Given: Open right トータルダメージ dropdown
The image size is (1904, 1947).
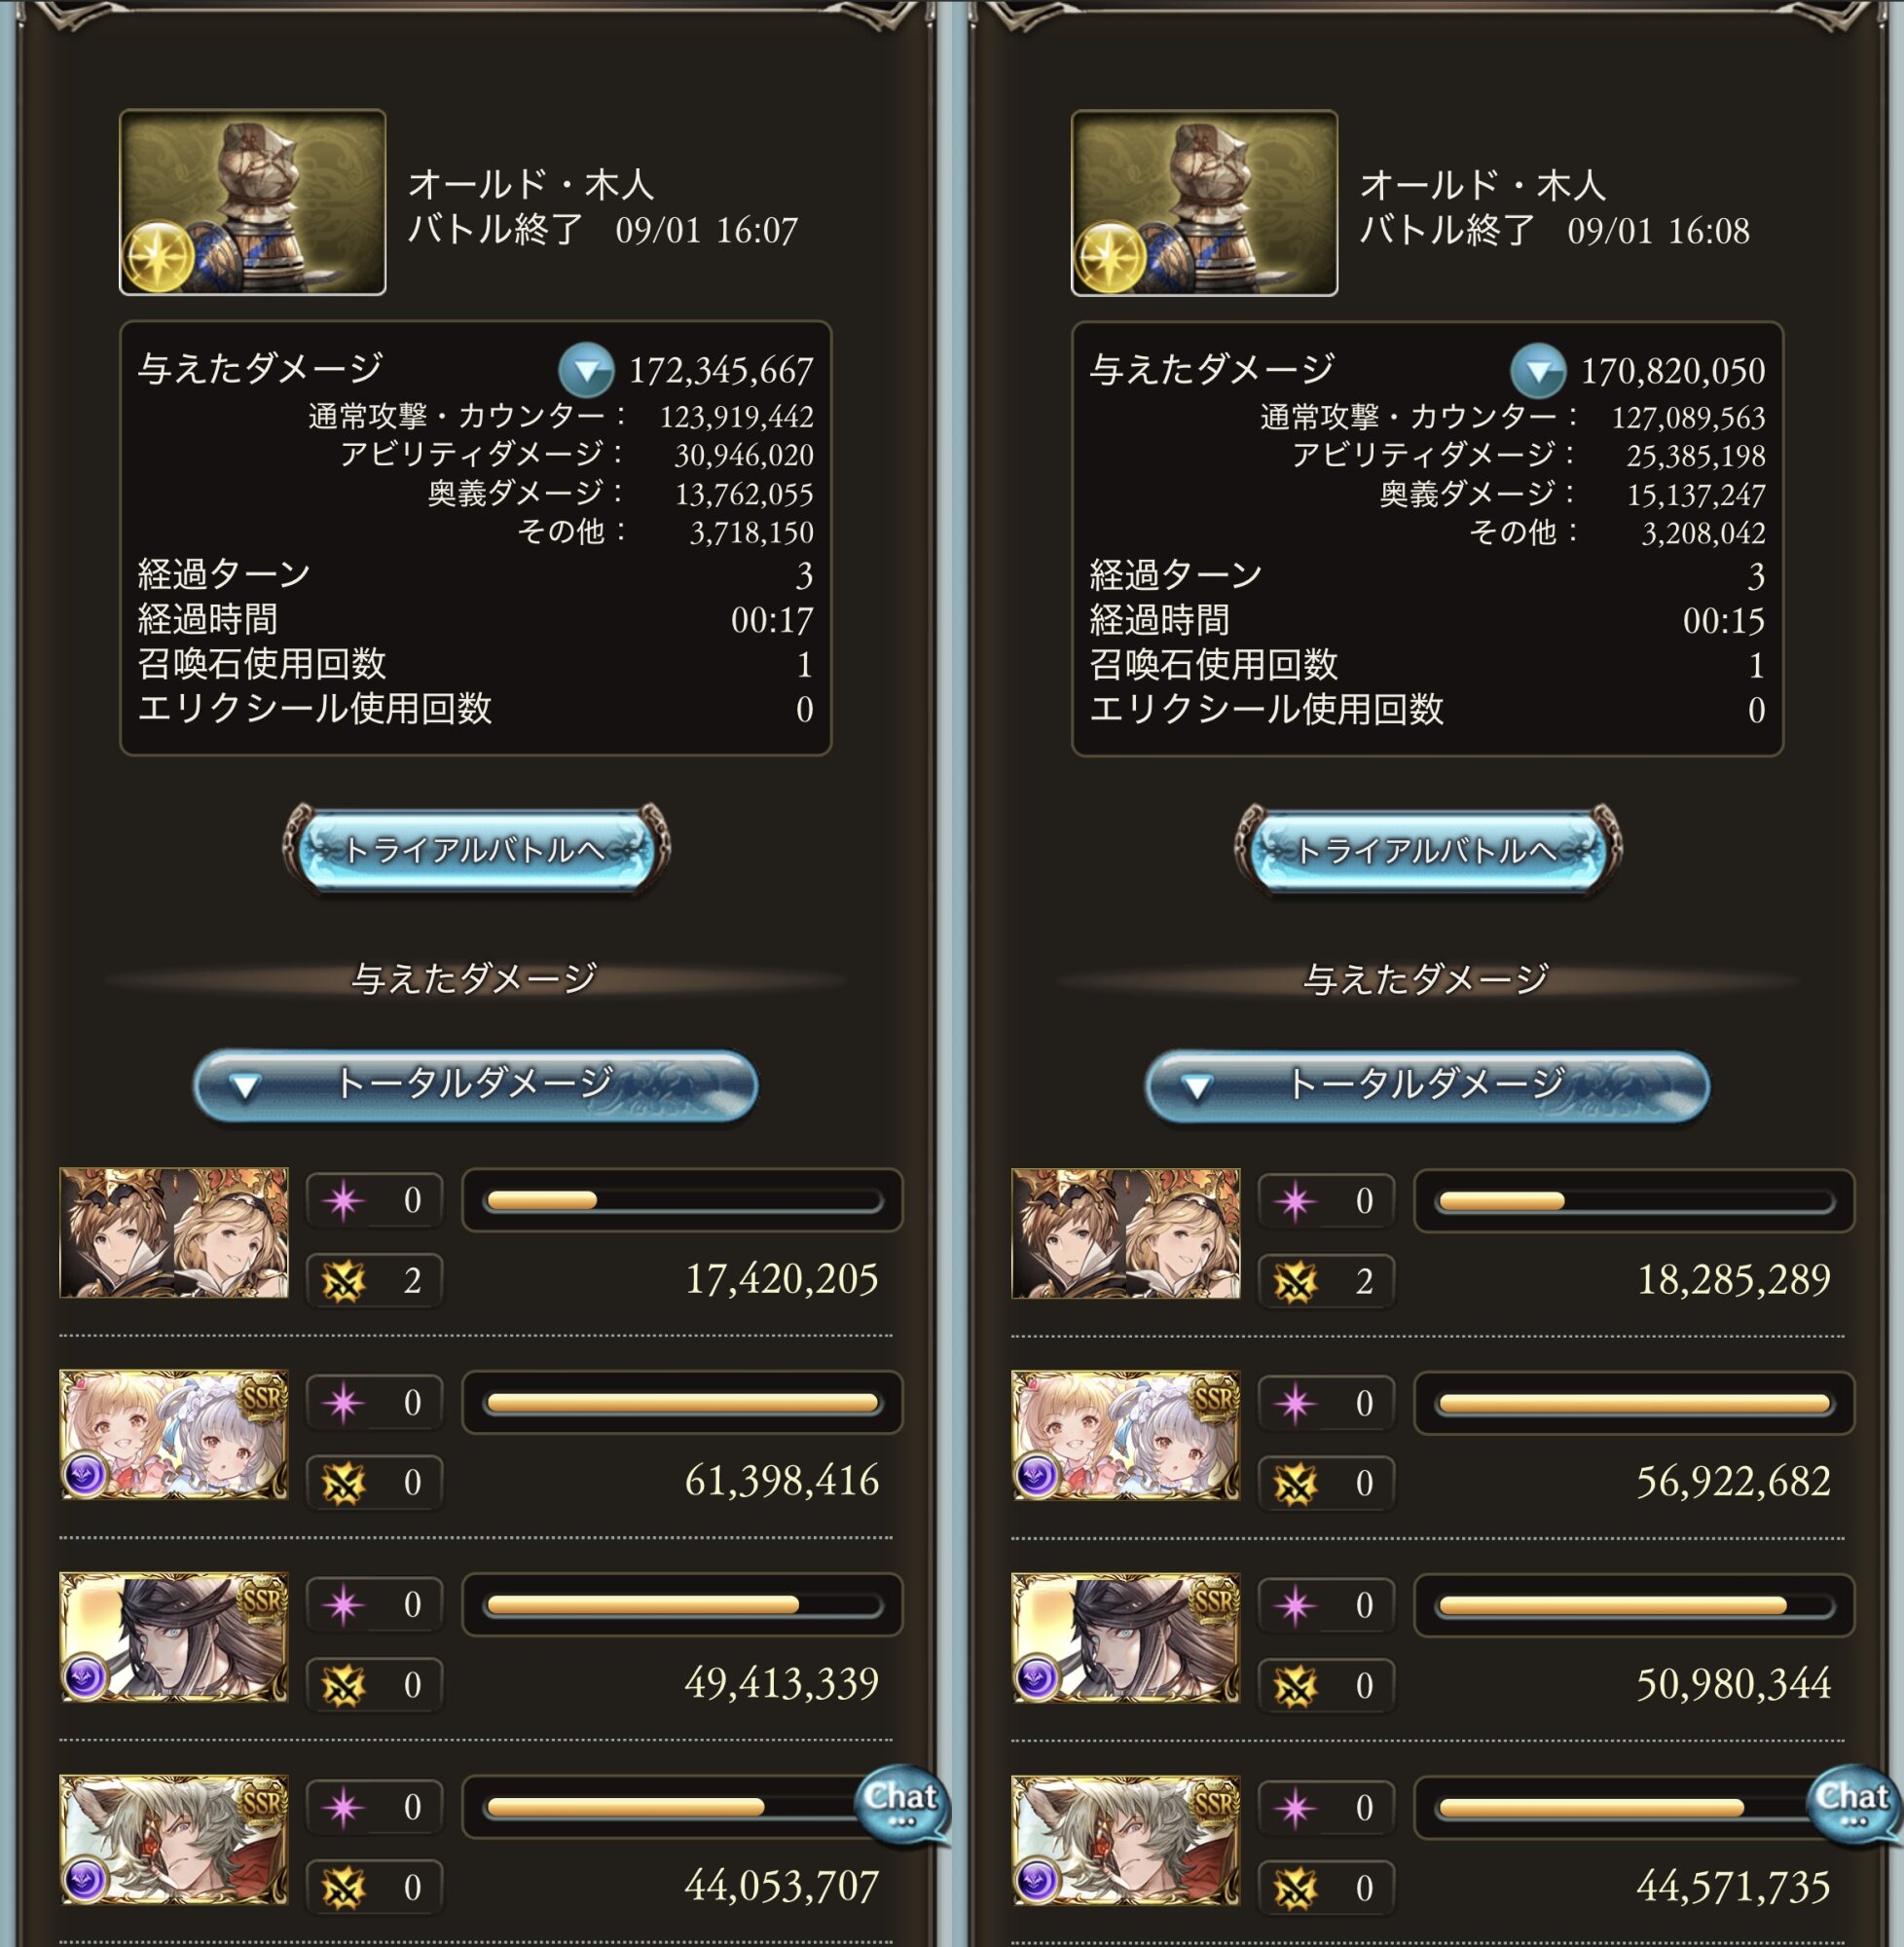Looking at the screenshot, I should 1427,1086.
